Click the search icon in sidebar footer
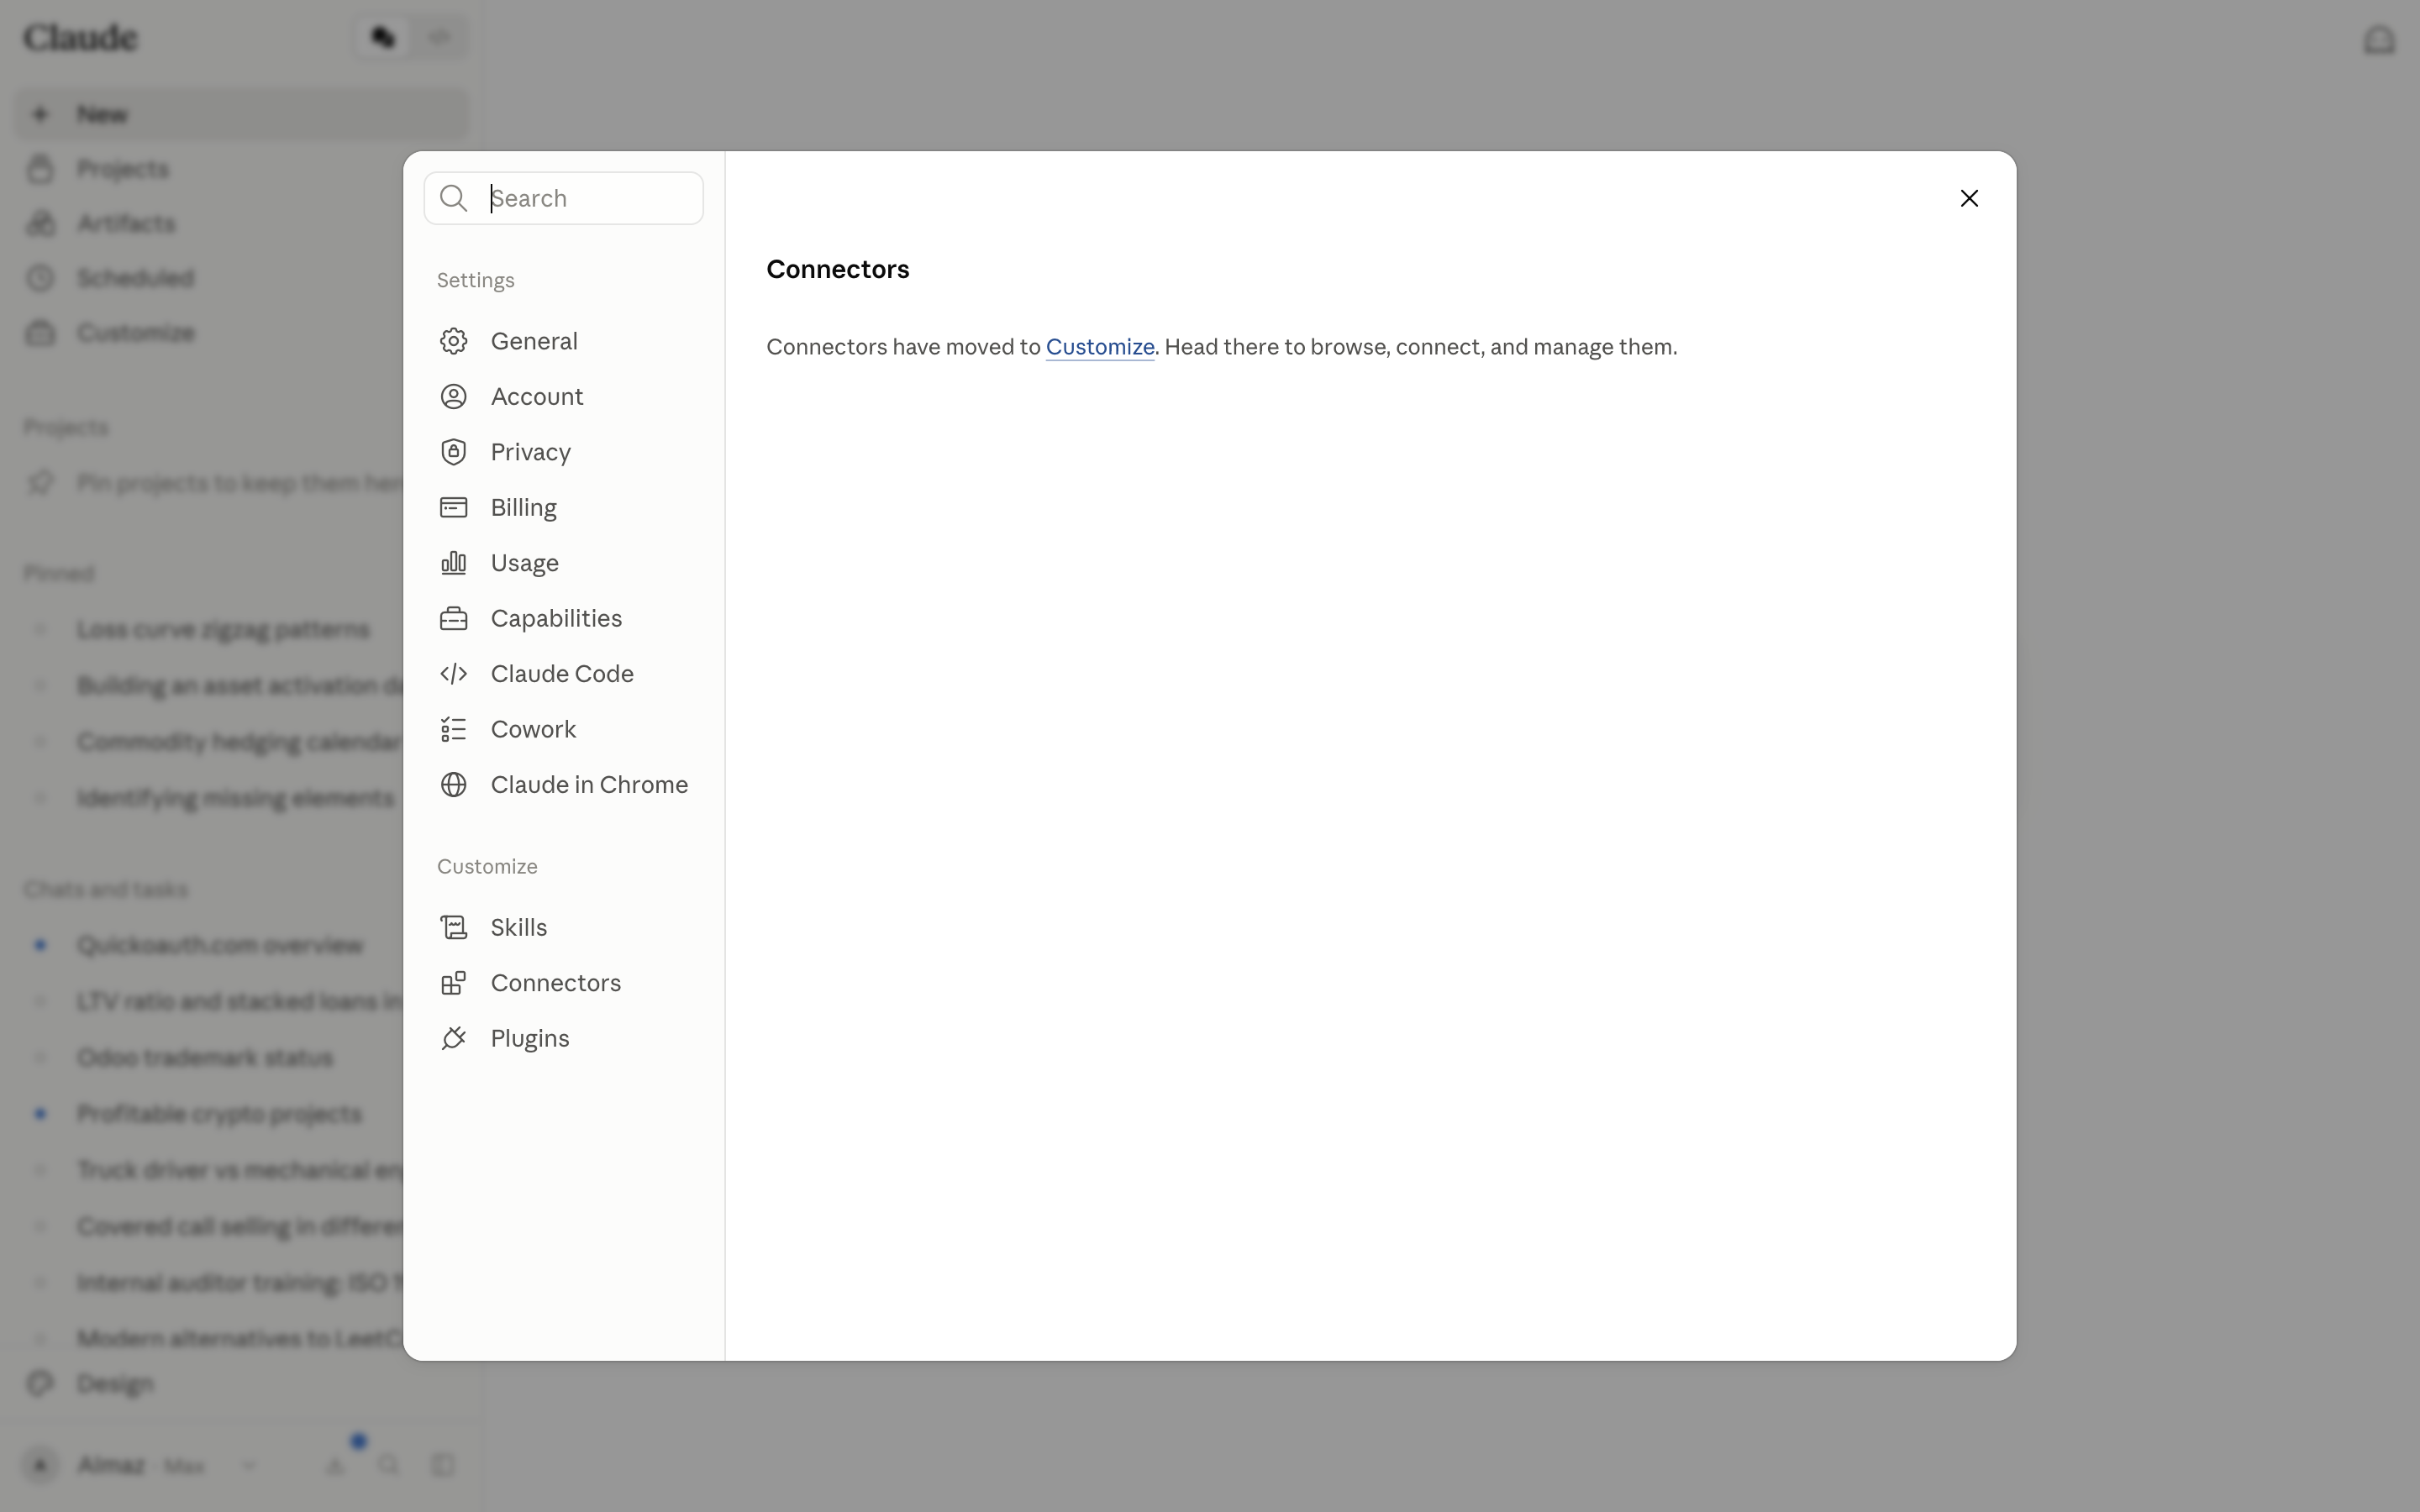 click(x=389, y=1466)
